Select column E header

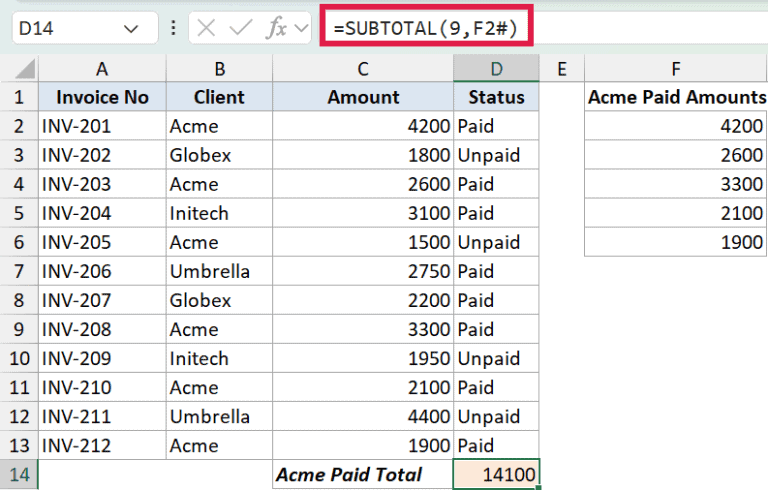coord(562,69)
